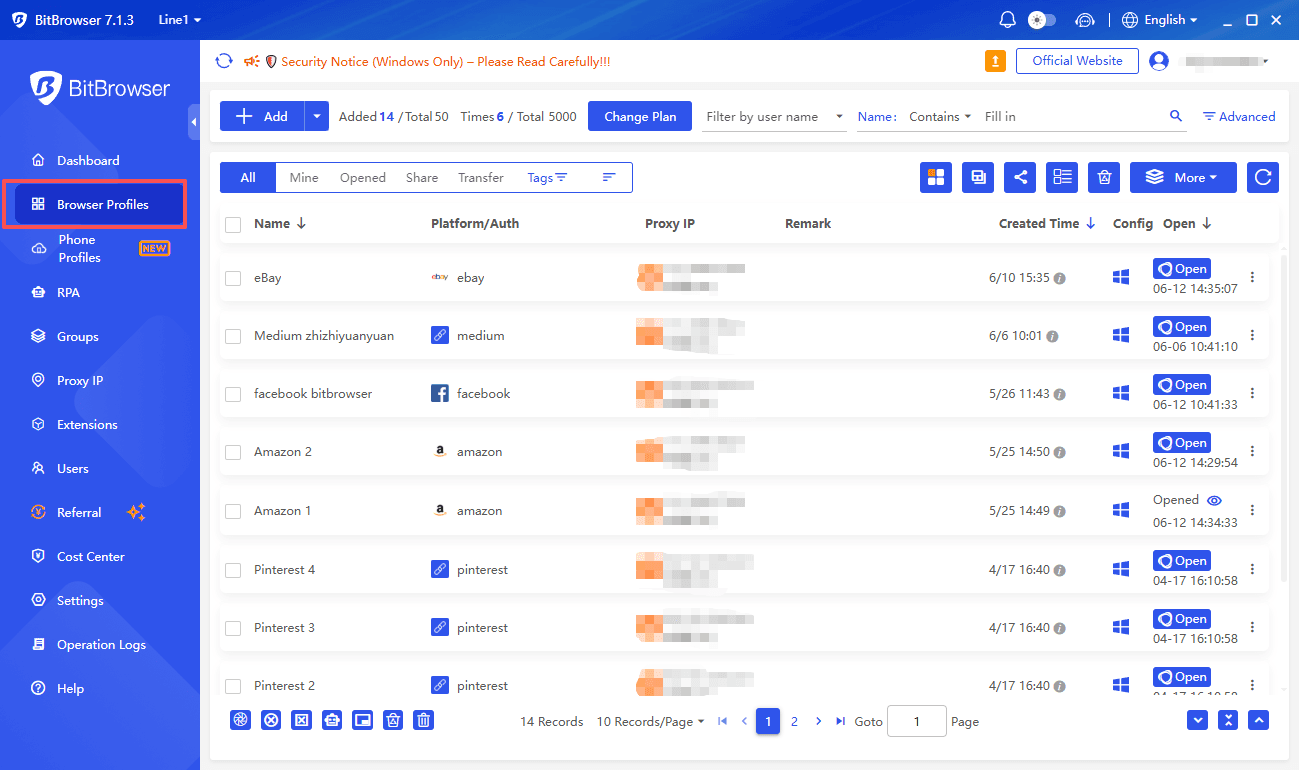
Task: Check the select-all checkbox in header
Action: point(233,225)
